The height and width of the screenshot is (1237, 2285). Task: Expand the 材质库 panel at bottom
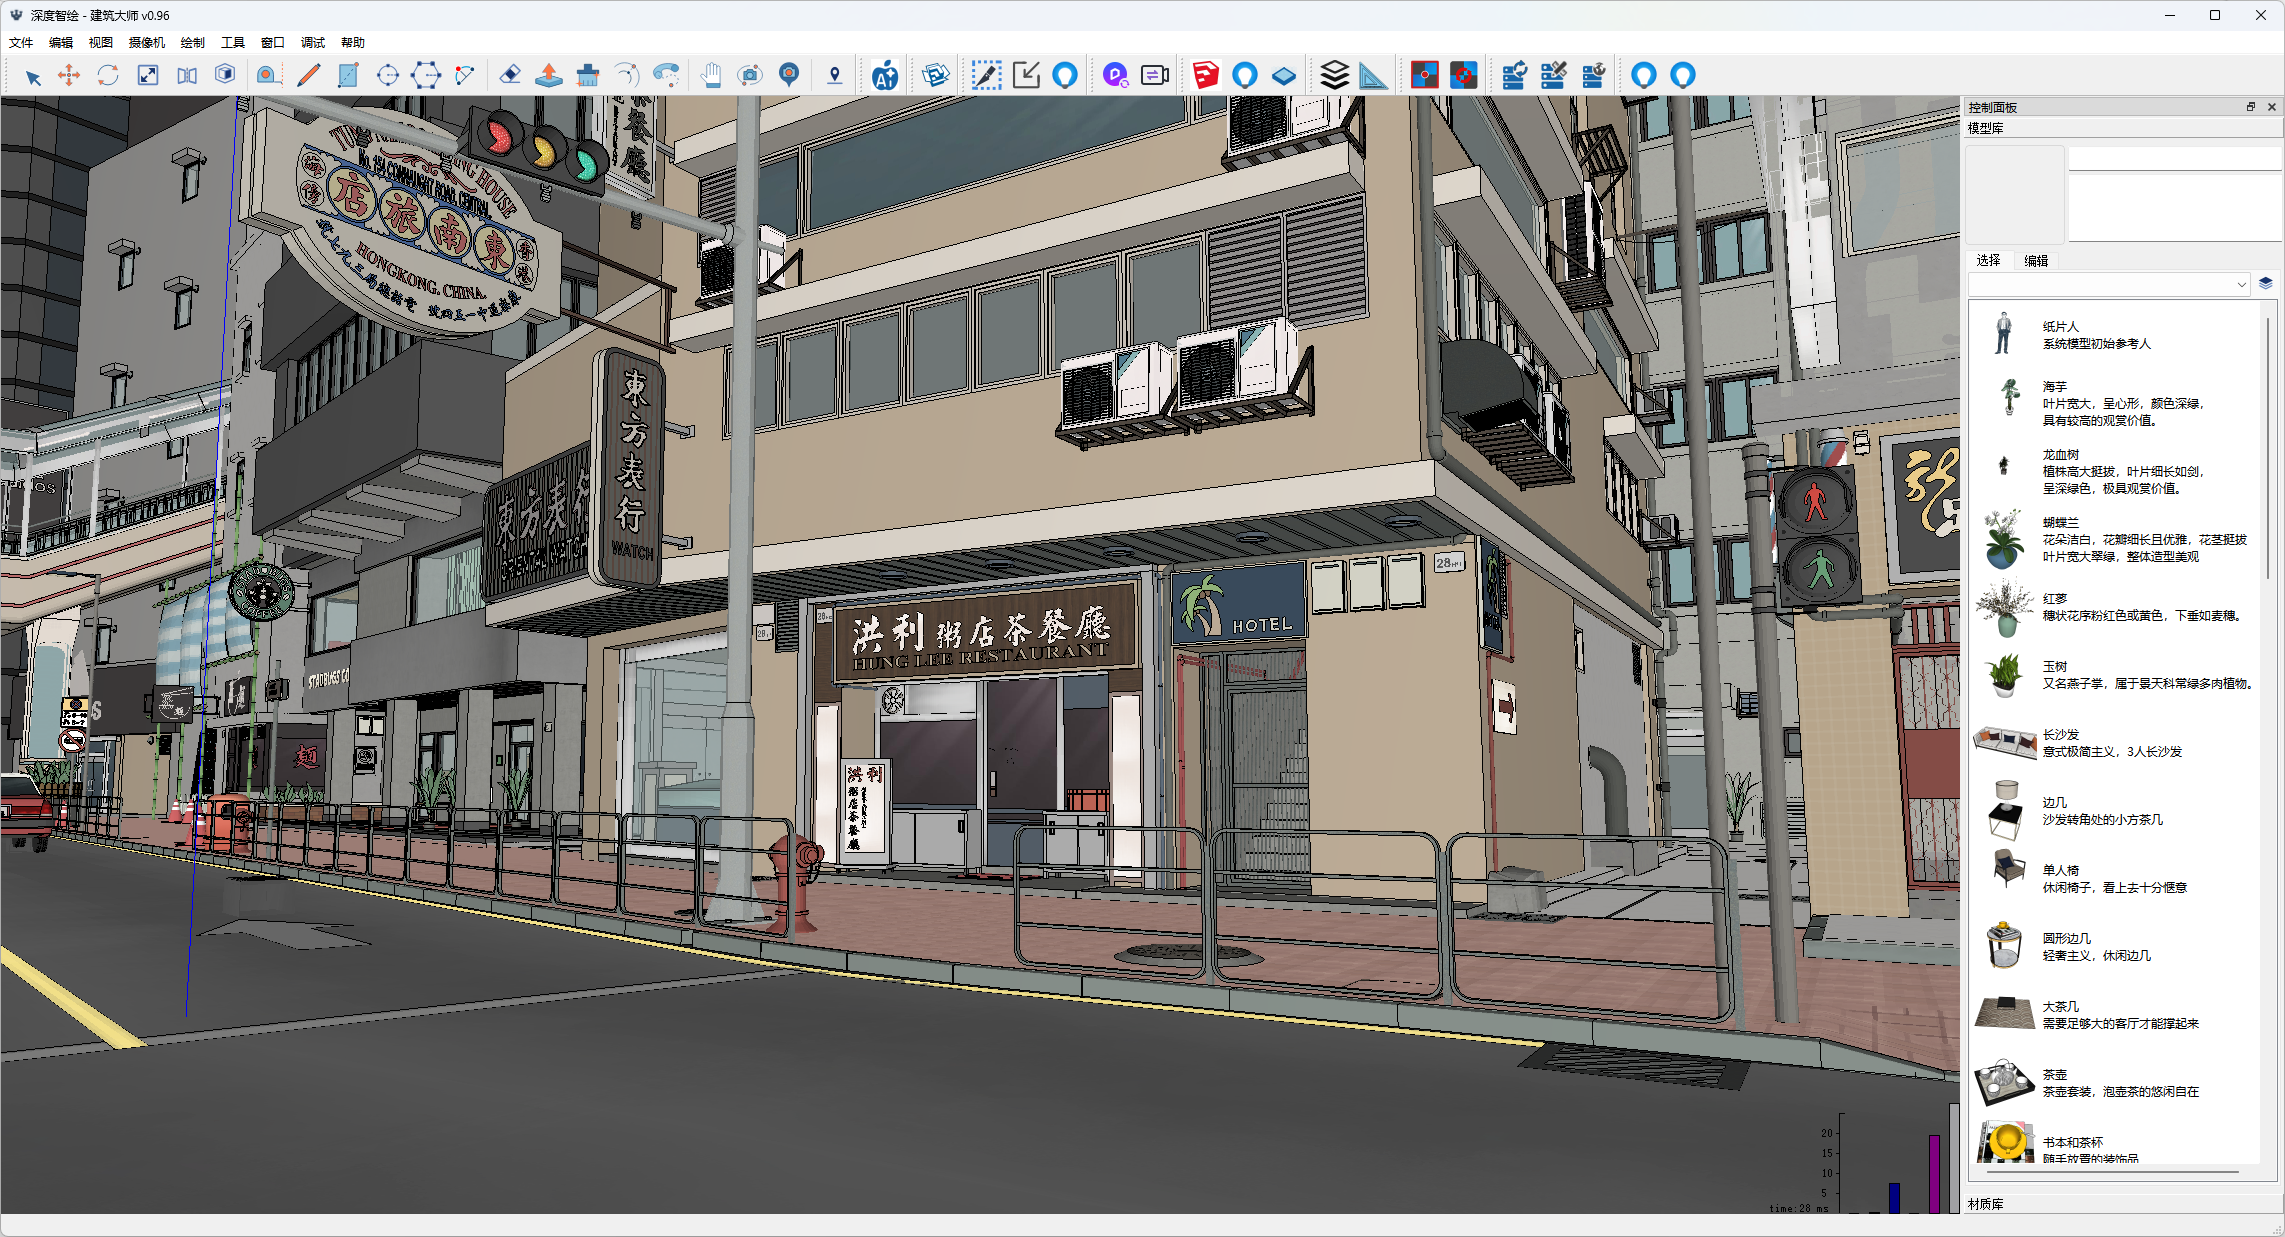(x=2122, y=1204)
